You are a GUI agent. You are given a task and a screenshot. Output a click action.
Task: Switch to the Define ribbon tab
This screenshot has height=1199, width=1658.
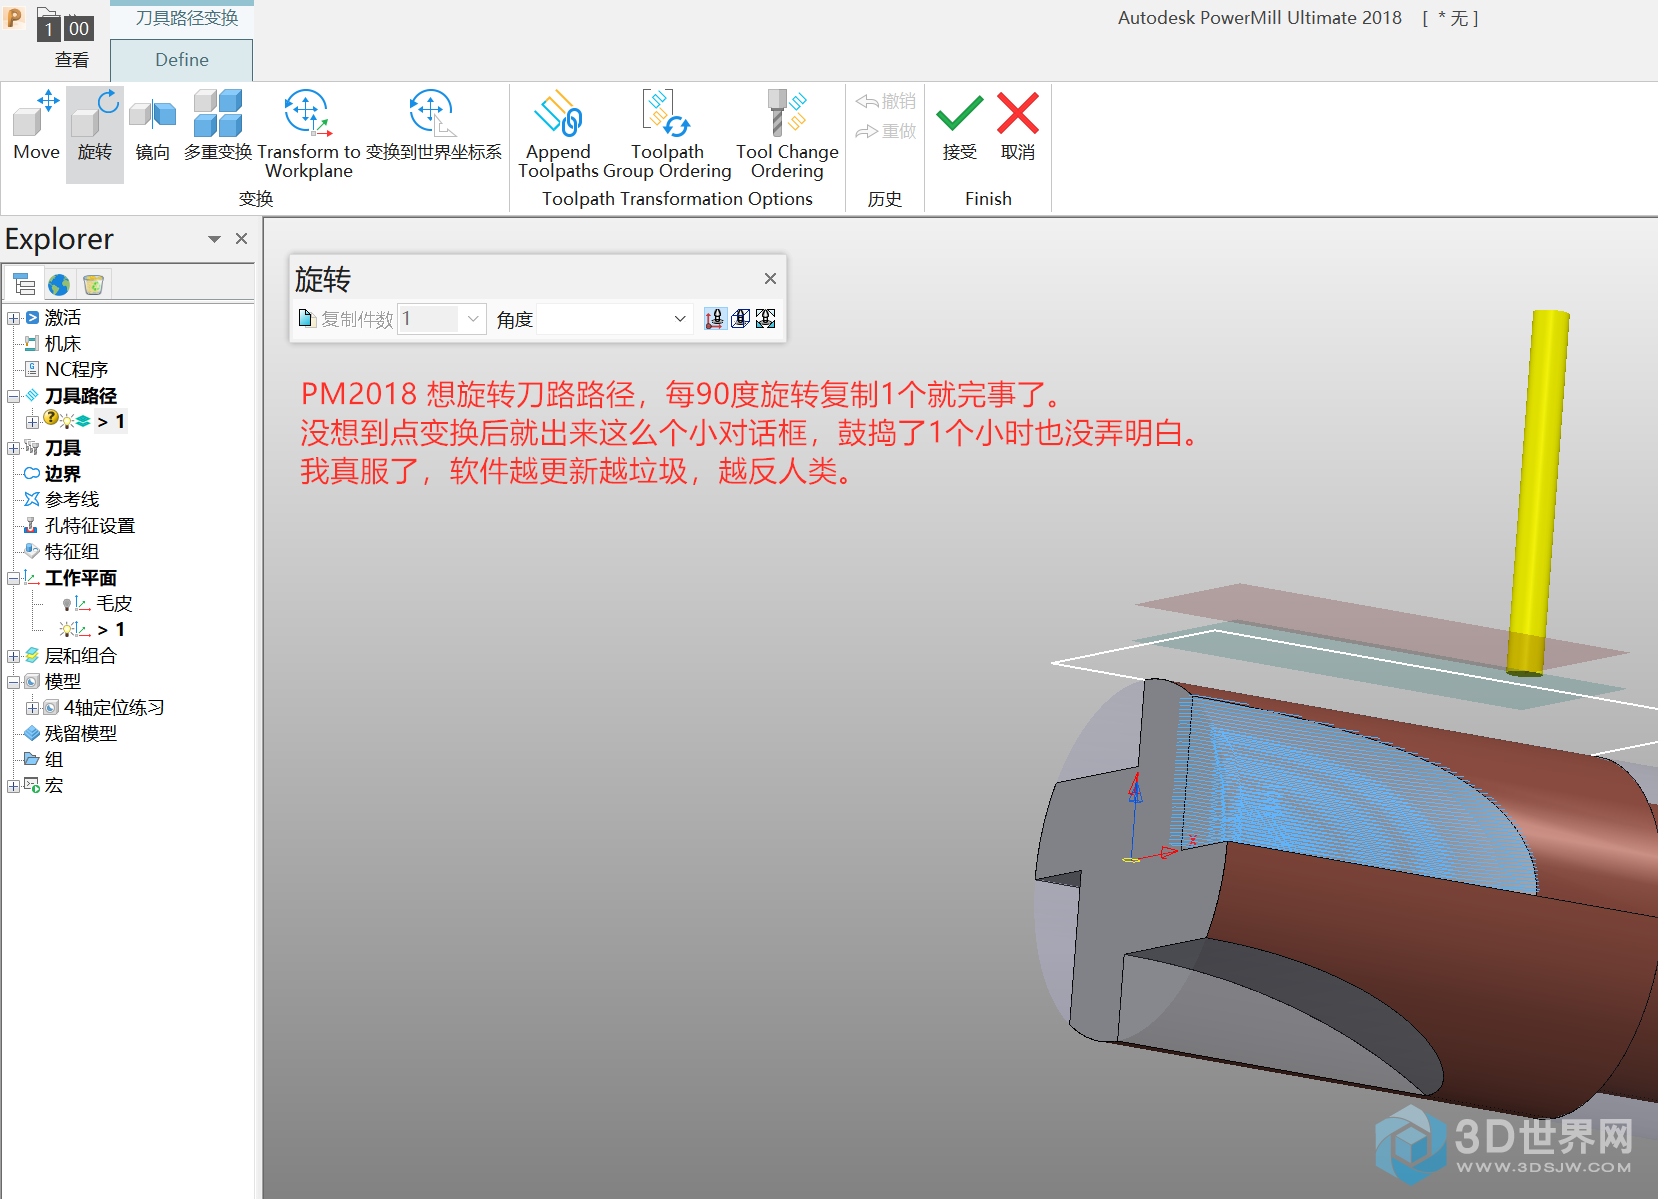(182, 60)
